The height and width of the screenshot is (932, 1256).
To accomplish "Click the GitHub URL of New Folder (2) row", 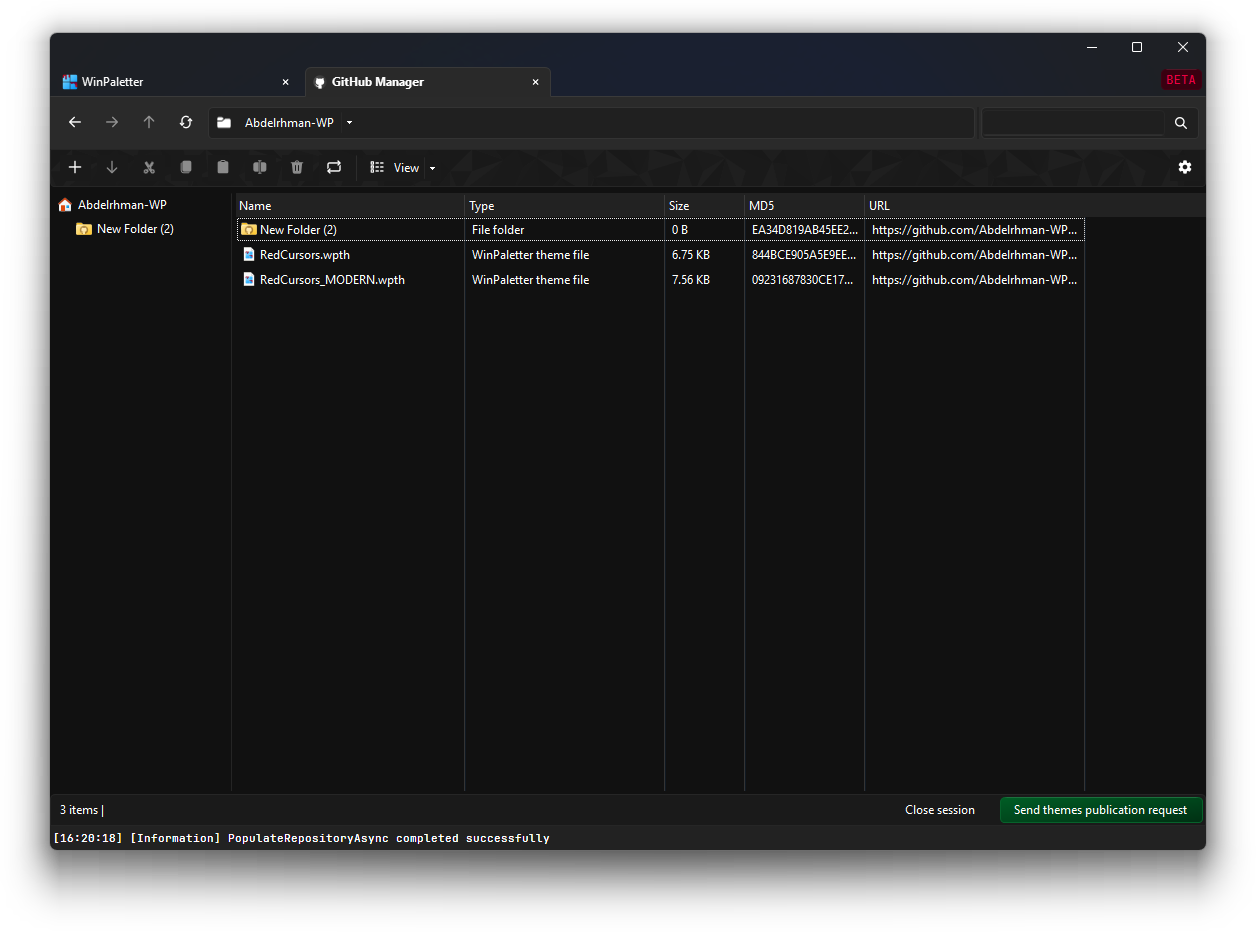I will pos(974,230).
